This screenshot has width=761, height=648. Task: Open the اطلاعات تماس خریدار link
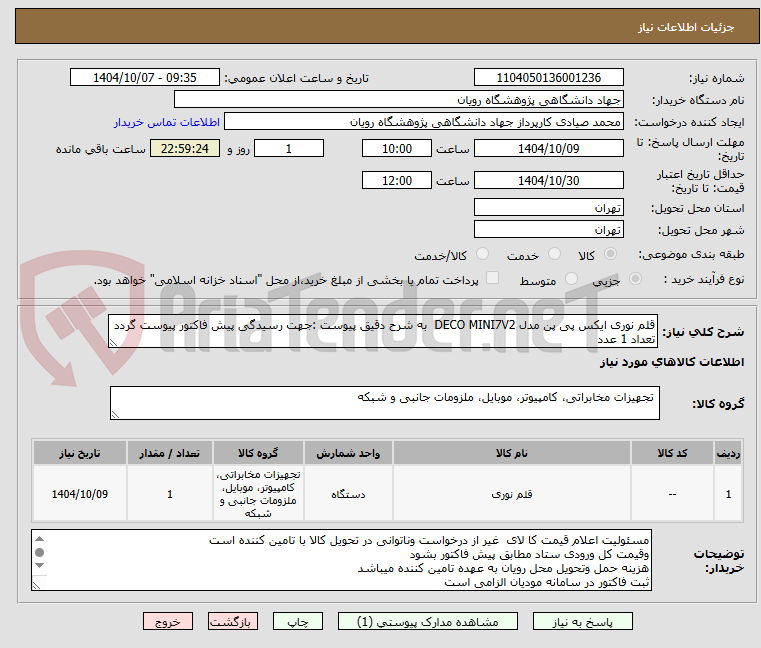[167, 122]
